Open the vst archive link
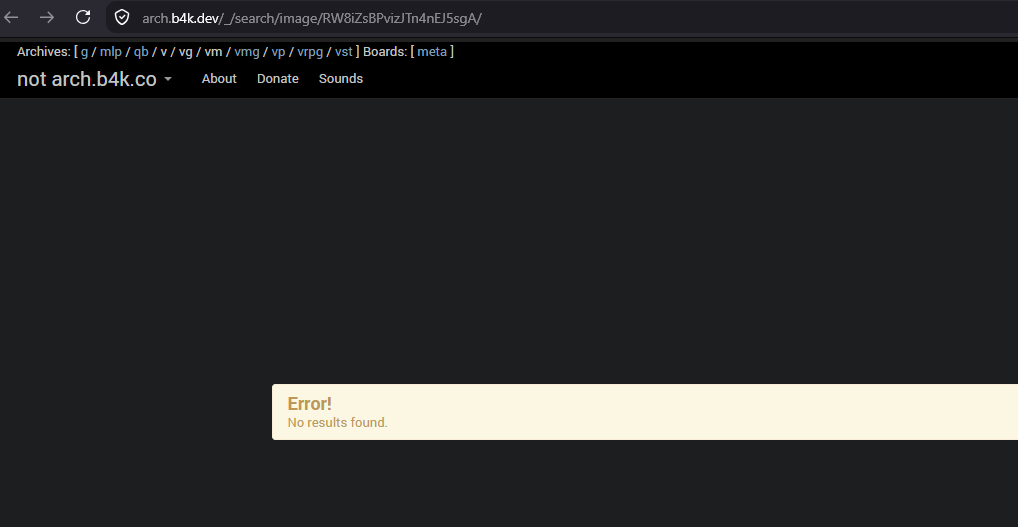Viewport: 1018px width, 527px height. (x=343, y=52)
